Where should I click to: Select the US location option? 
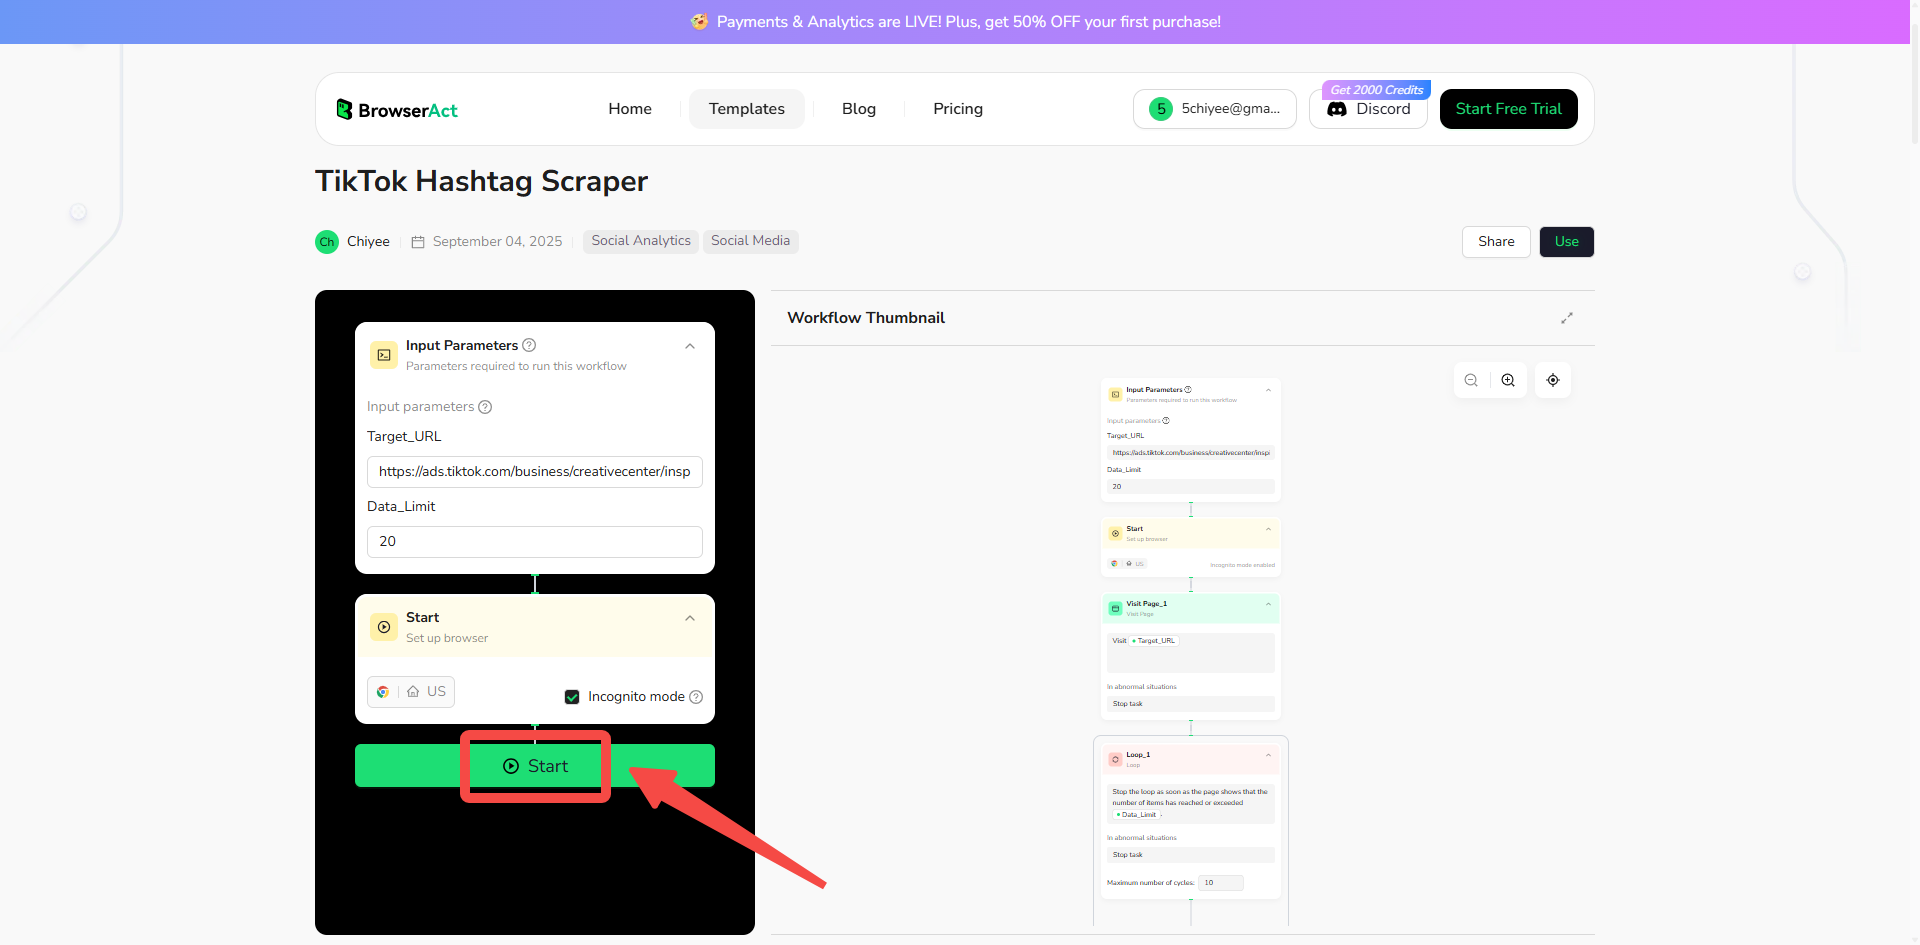pyautogui.click(x=427, y=692)
